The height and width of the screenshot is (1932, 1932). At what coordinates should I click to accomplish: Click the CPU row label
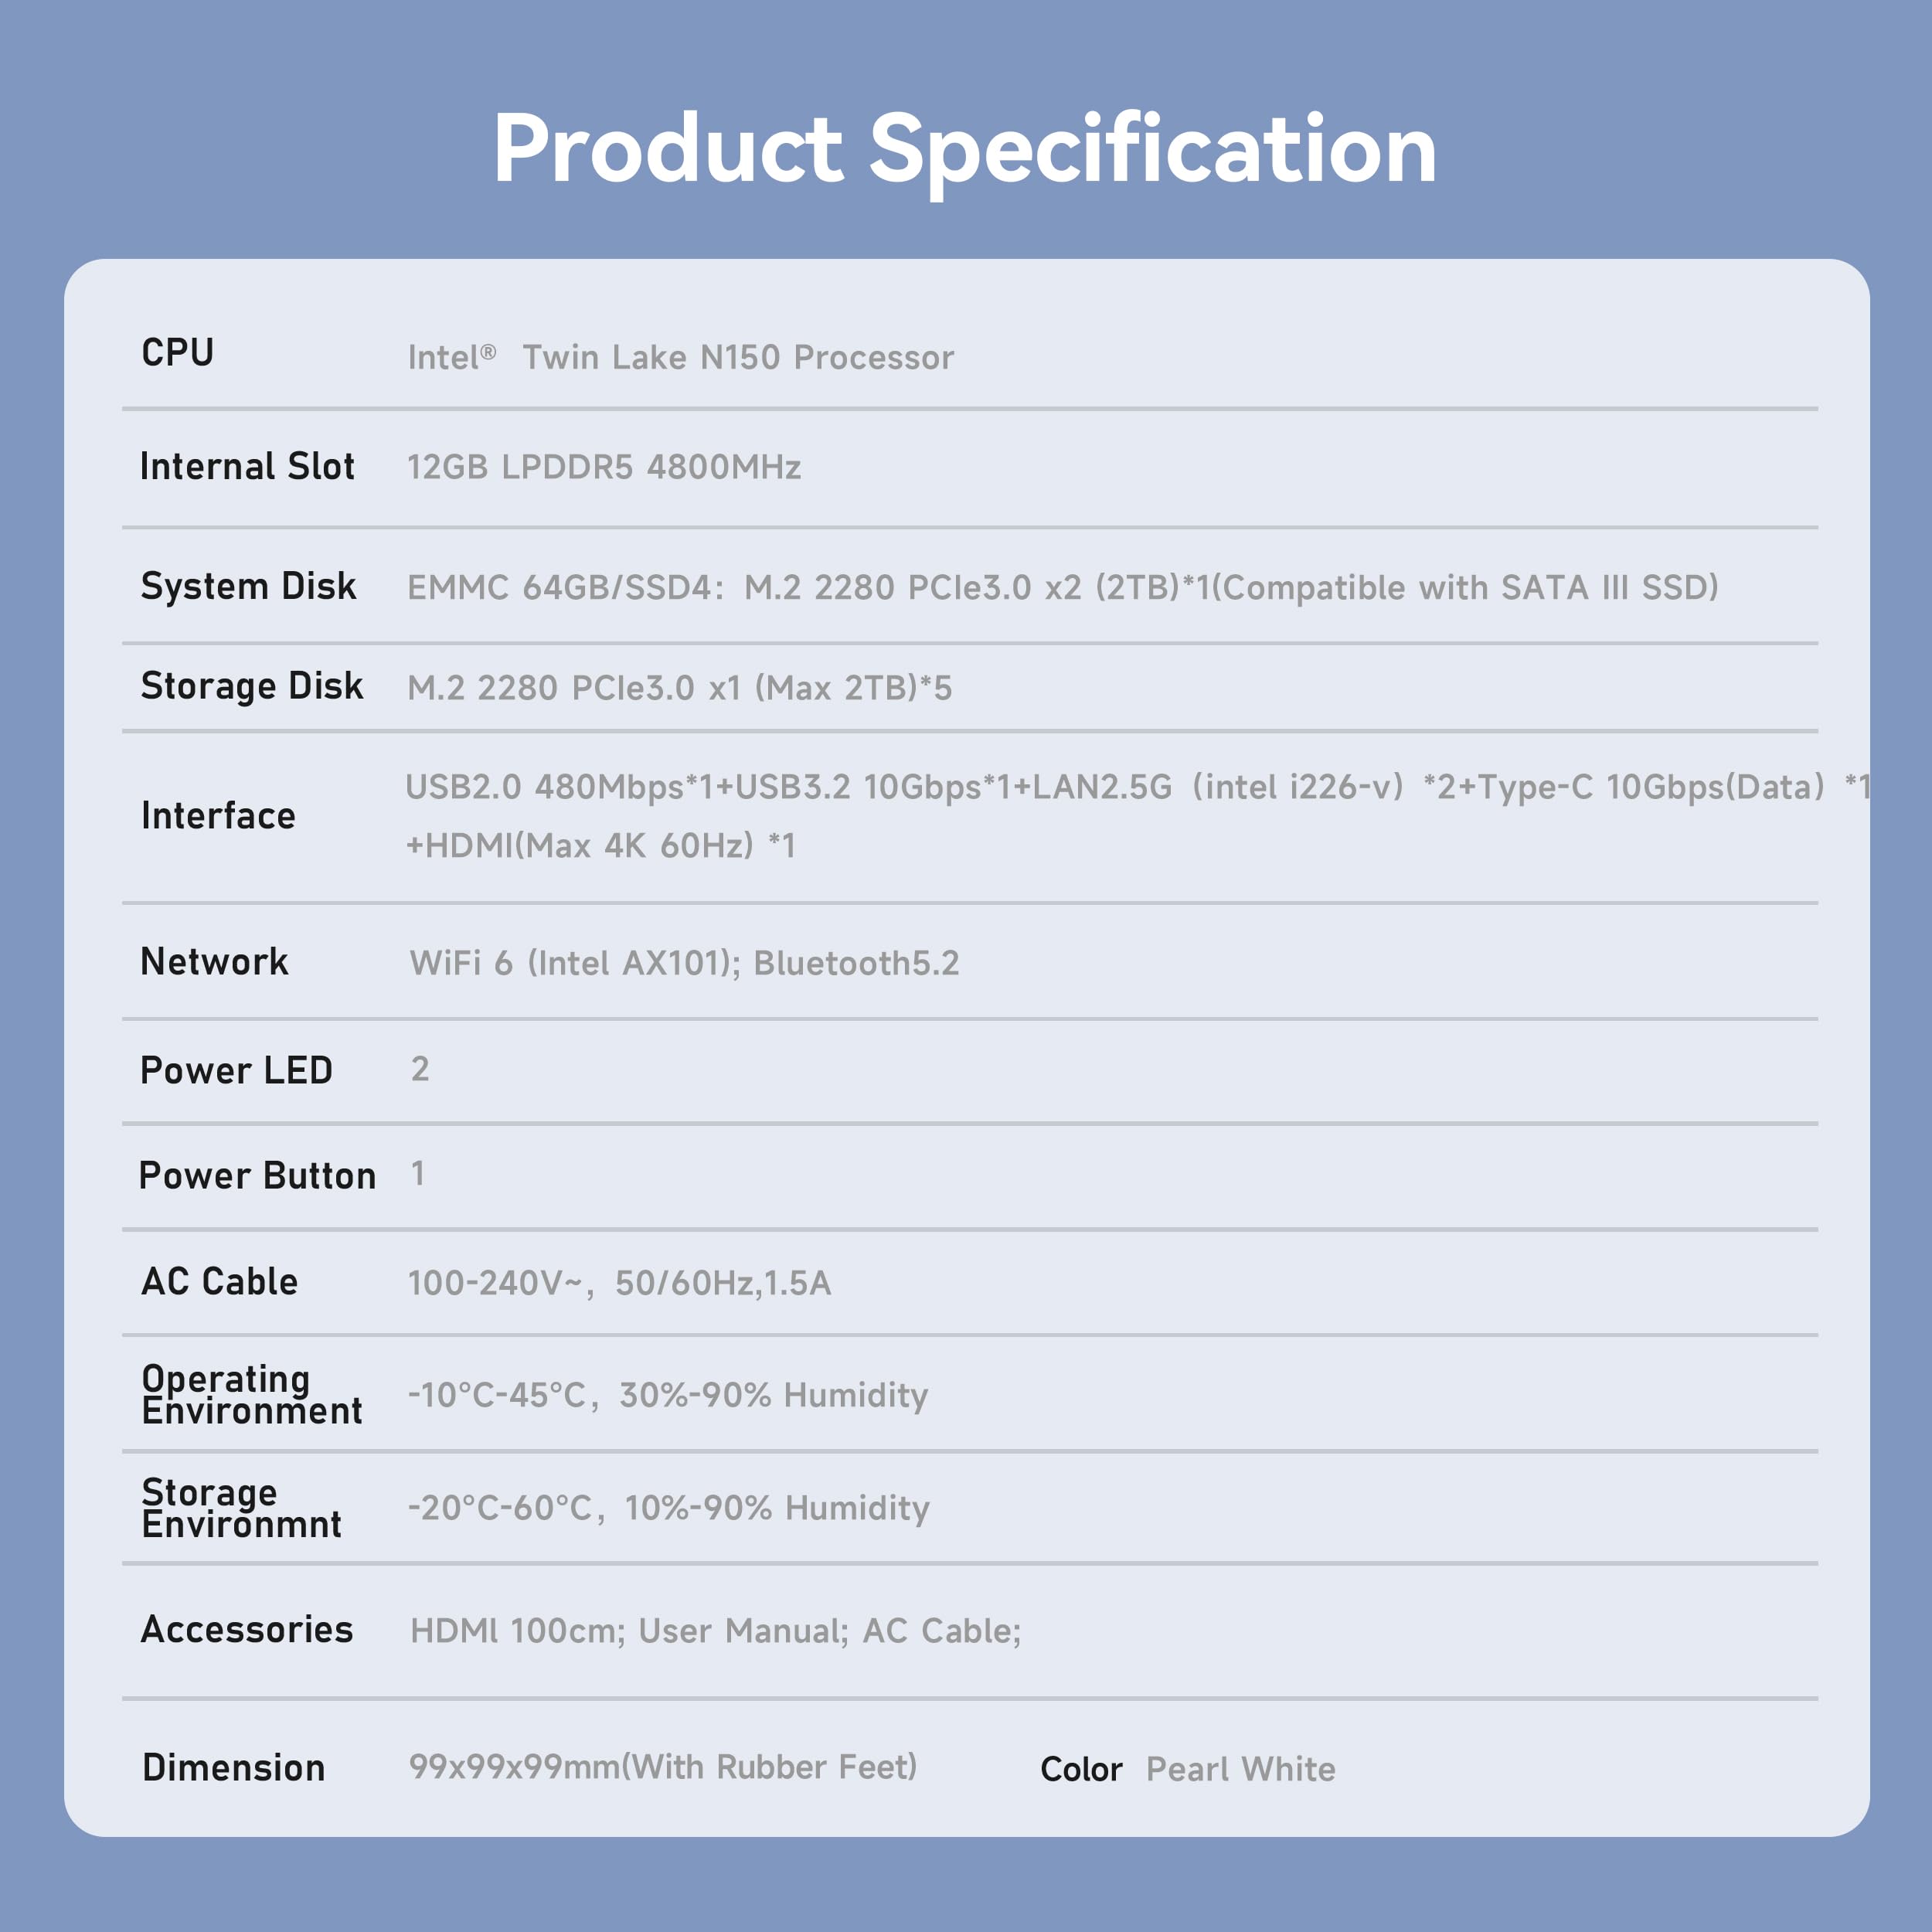point(178,353)
